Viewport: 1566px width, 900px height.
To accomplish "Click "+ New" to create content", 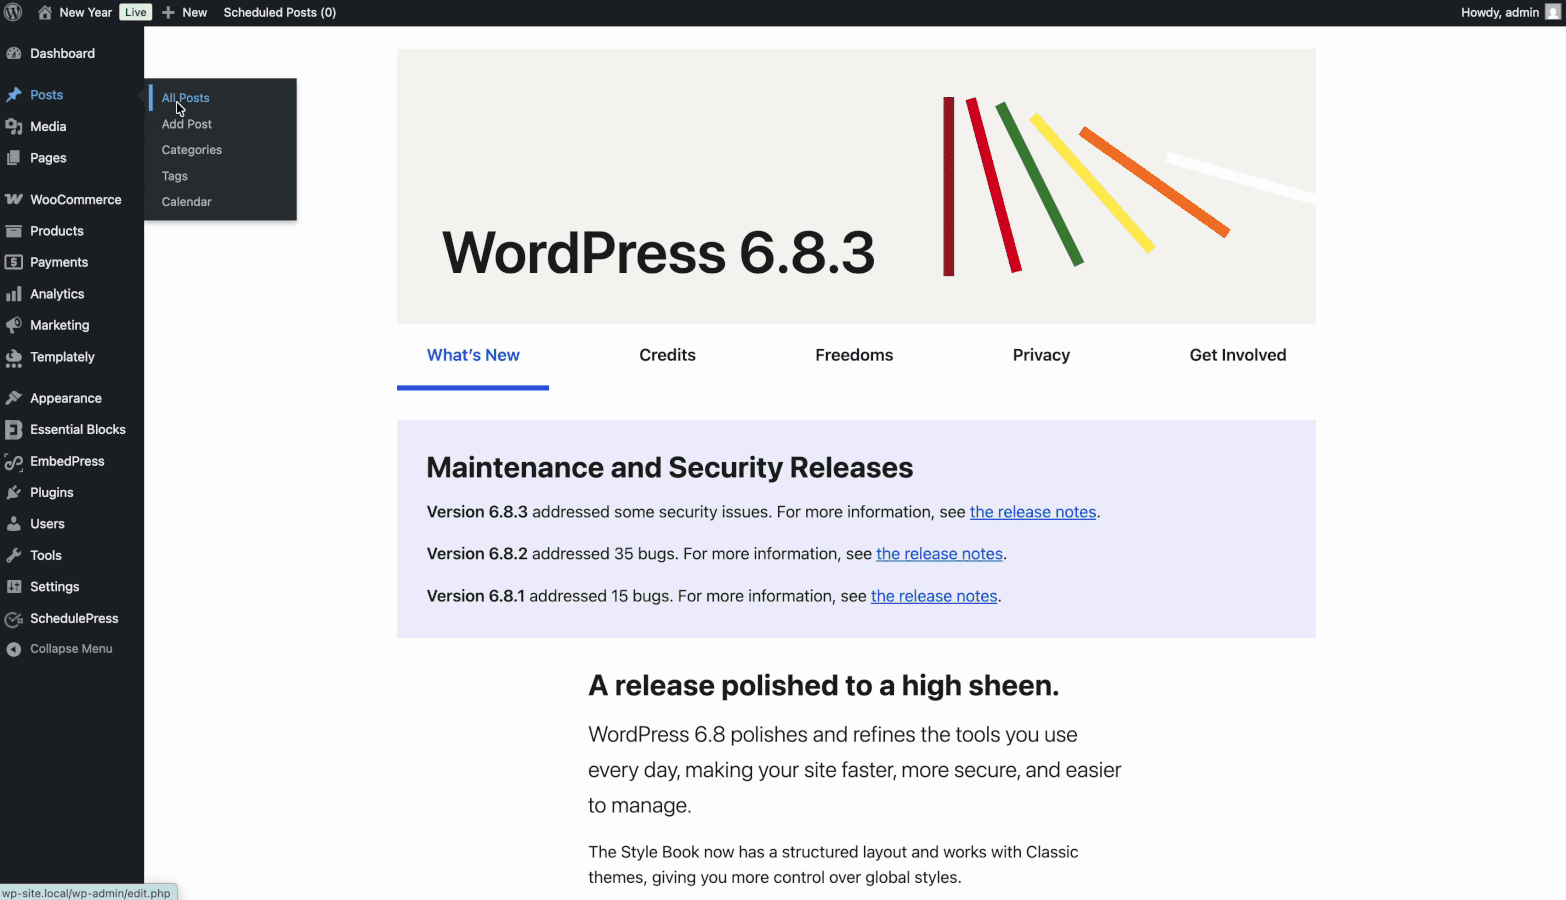I will tap(185, 12).
